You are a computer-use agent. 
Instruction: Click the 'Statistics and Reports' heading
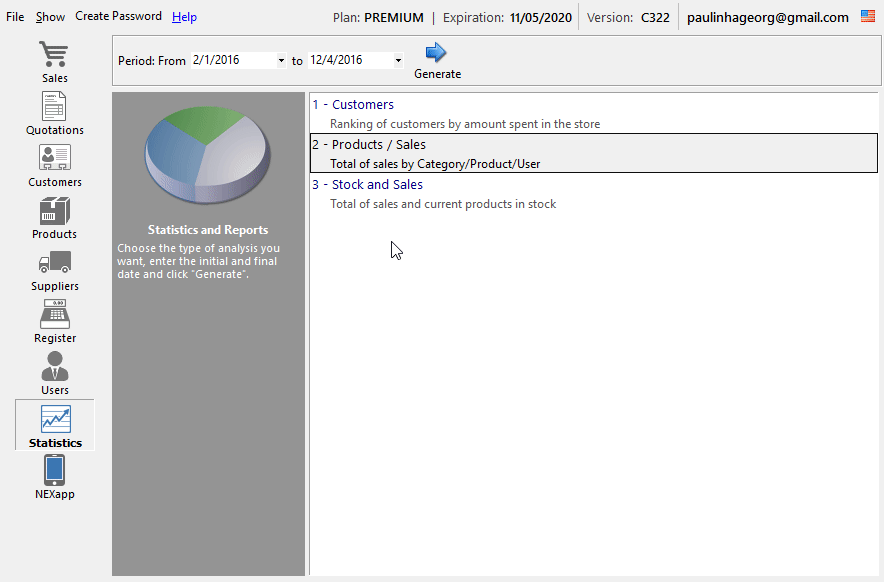(208, 230)
